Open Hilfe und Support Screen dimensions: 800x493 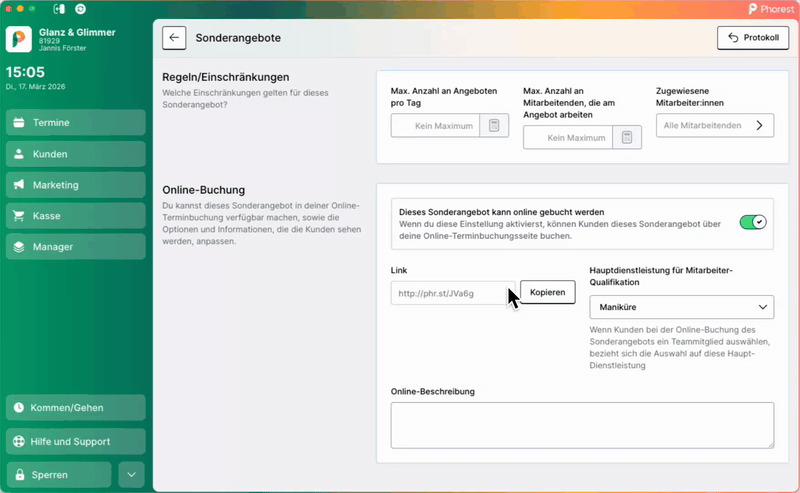[x=76, y=441]
